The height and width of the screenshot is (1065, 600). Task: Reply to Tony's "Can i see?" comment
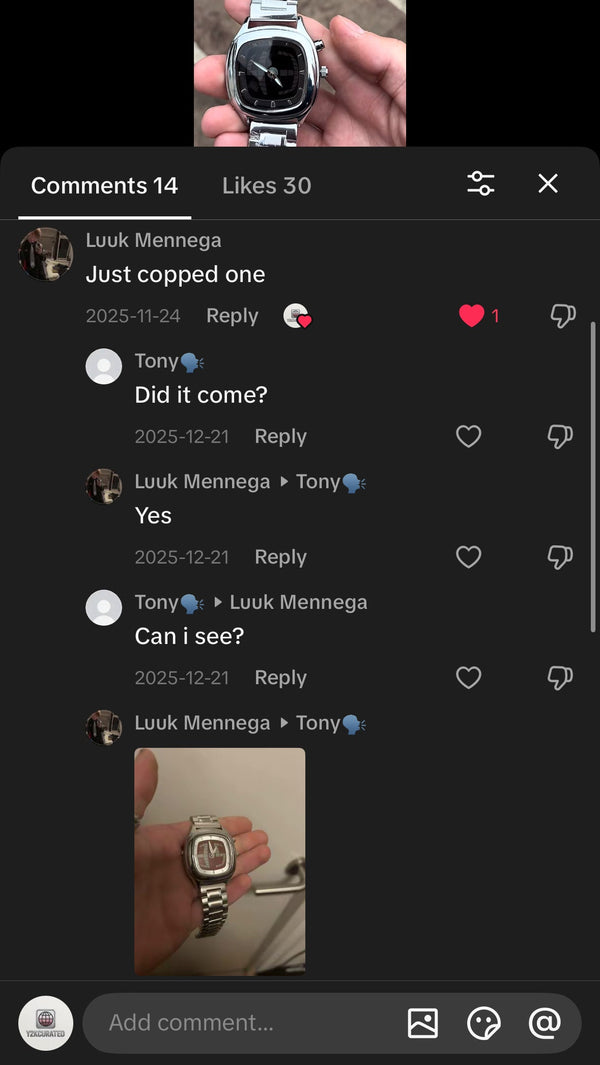(x=280, y=678)
